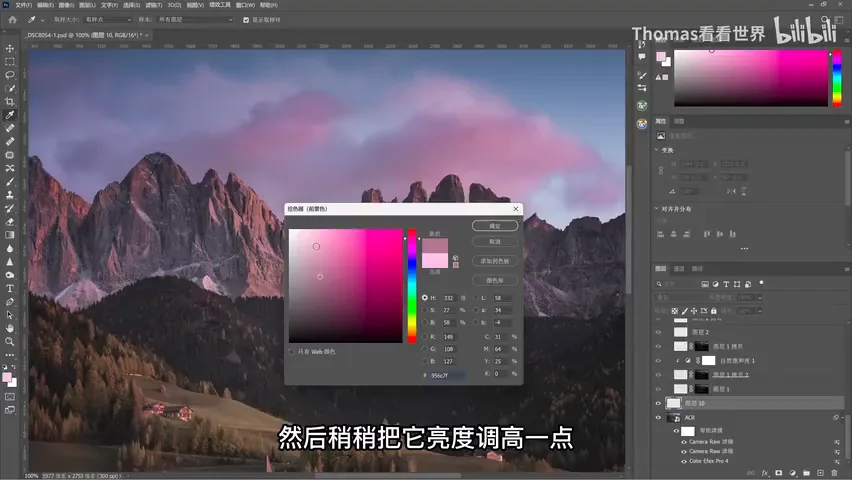Click the new group folder icon
Screen dimensions: 852x480
click(806, 473)
